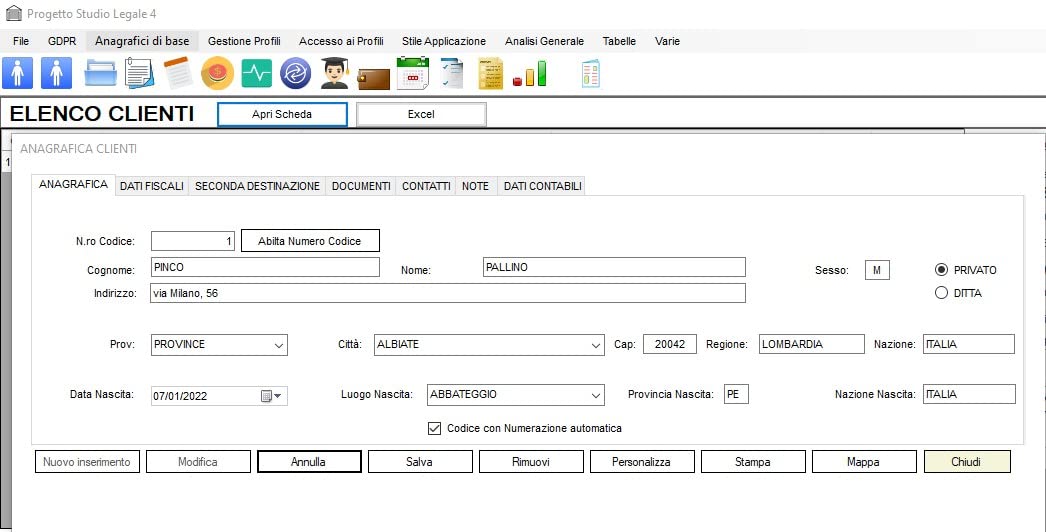Open the Anagrafici di base menu
This screenshot has width=1046, height=532.
(142, 41)
